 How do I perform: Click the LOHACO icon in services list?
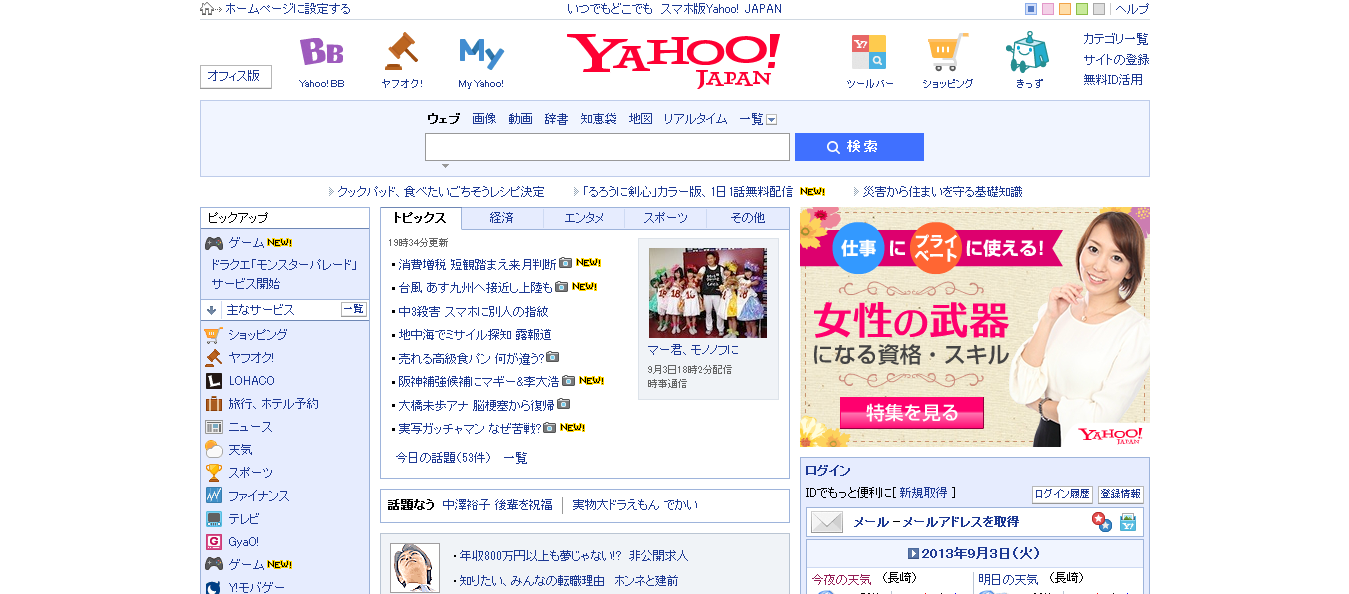(213, 381)
